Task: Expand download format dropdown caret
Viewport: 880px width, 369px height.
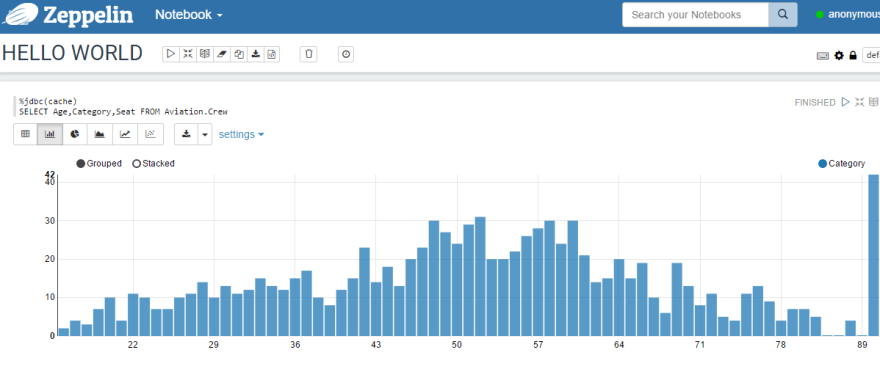Action: (205, 134)
